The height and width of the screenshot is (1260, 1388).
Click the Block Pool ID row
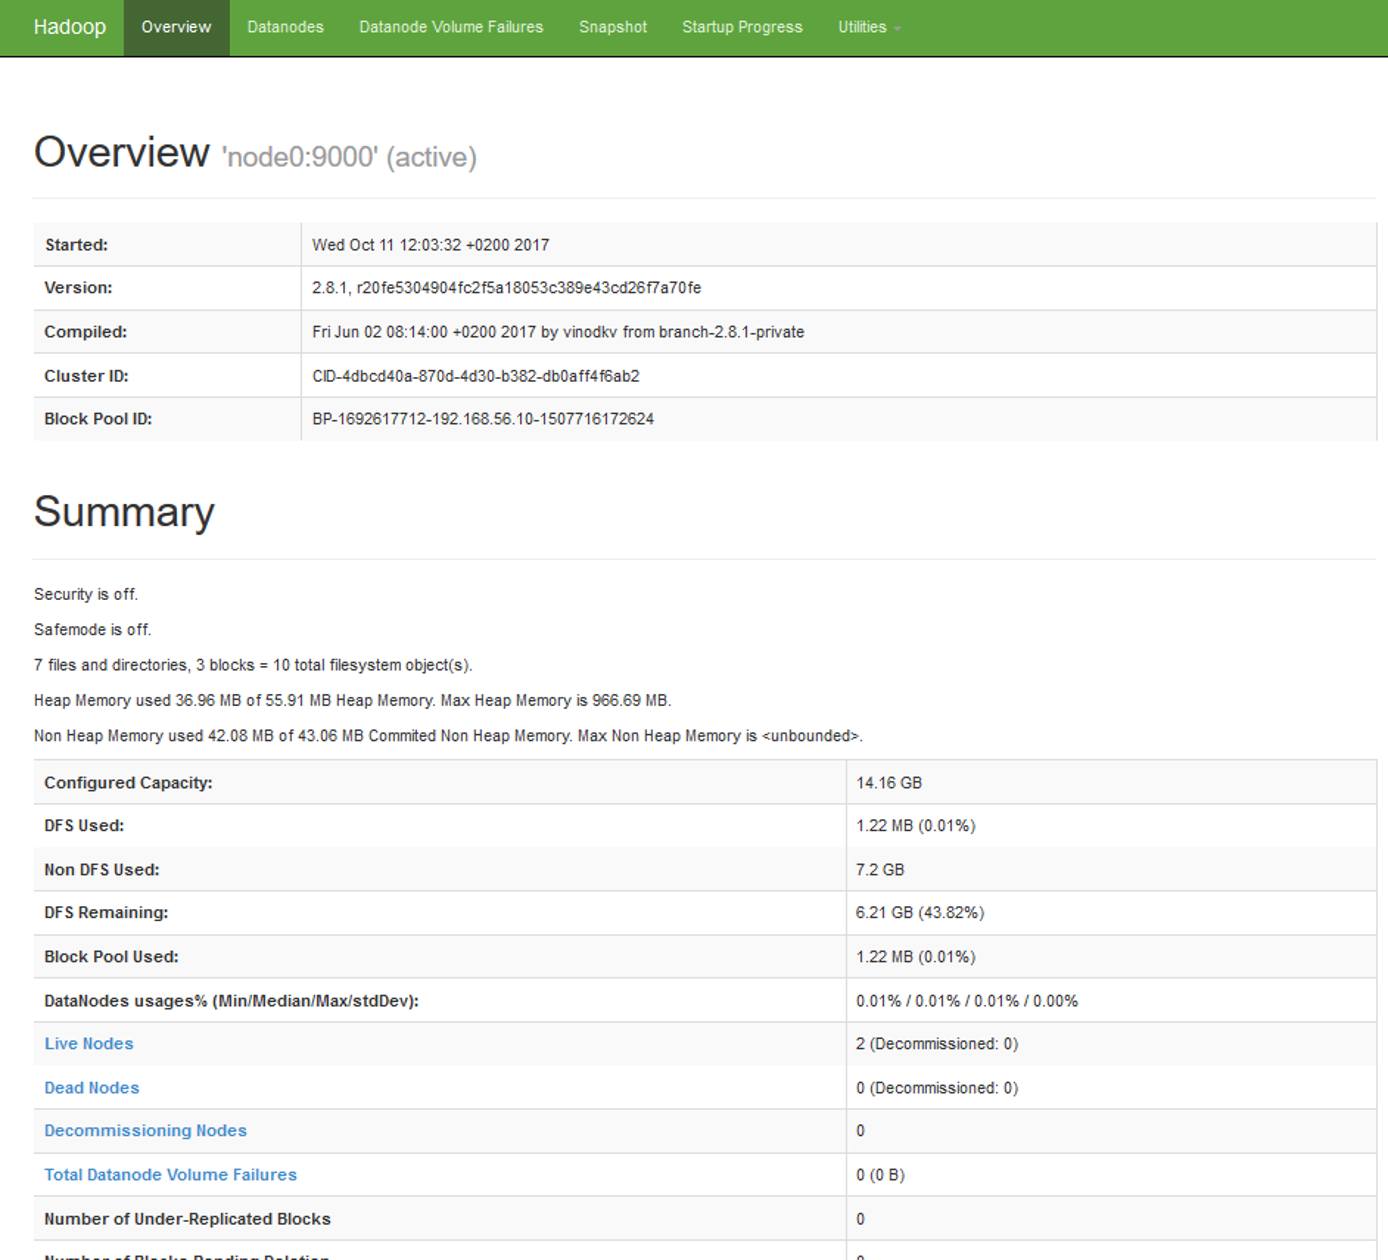pyautogui.click(x=484, y=419)
